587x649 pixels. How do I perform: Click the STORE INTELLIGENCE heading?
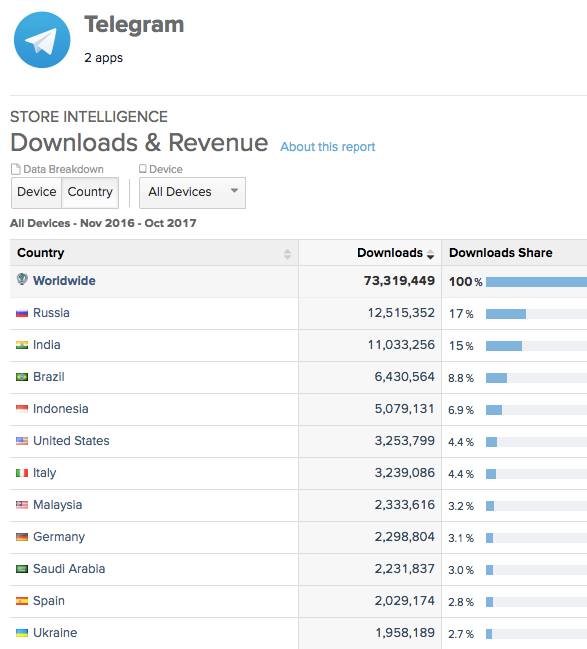pyautogui.click(x=89, y=117)
